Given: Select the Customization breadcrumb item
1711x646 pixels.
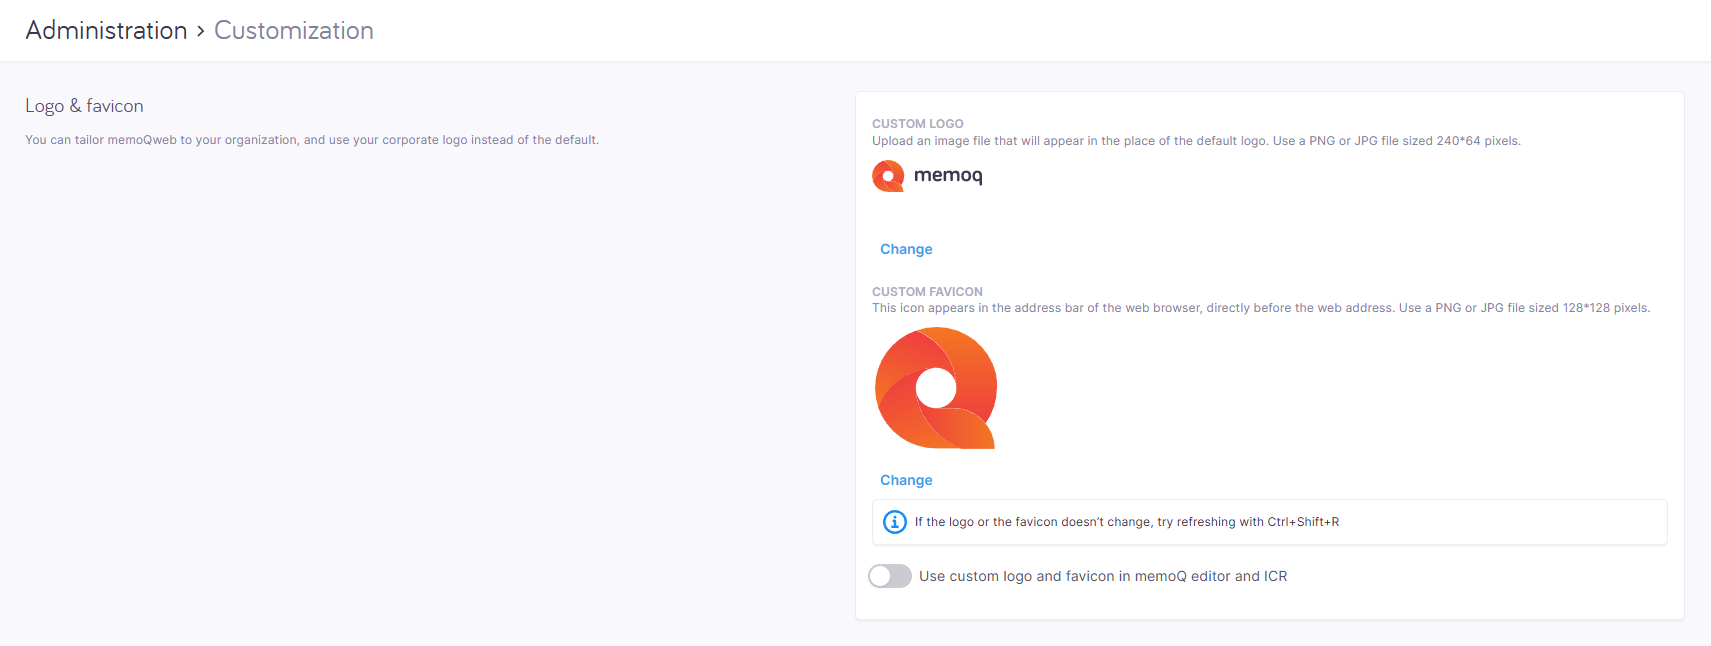Looking at the screenshot, I should (293, 31).
